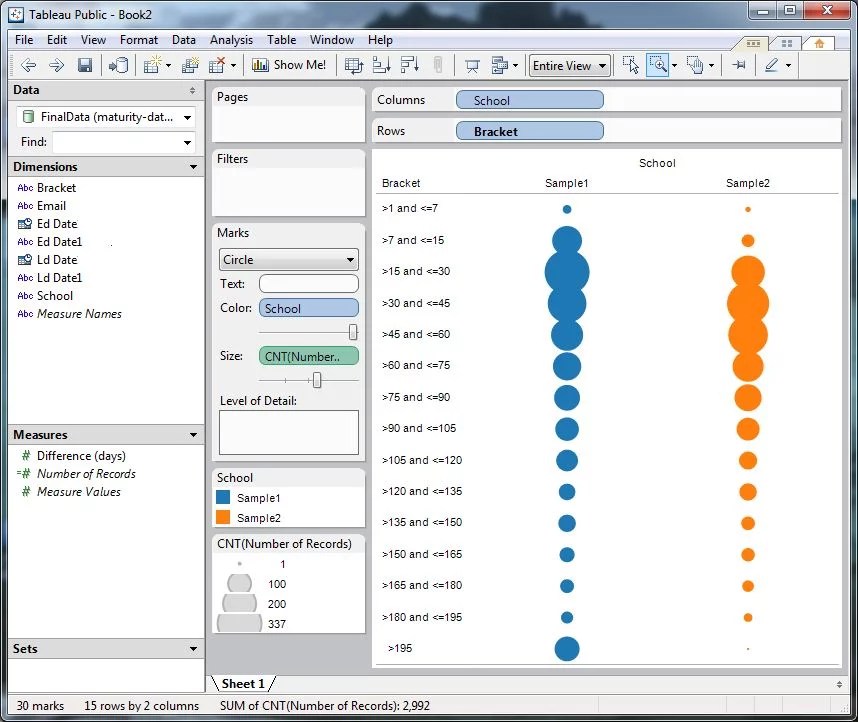Click the Level of Detail shelf box
This screenshot has width=858, height=722.
click(x=289, y=432)
